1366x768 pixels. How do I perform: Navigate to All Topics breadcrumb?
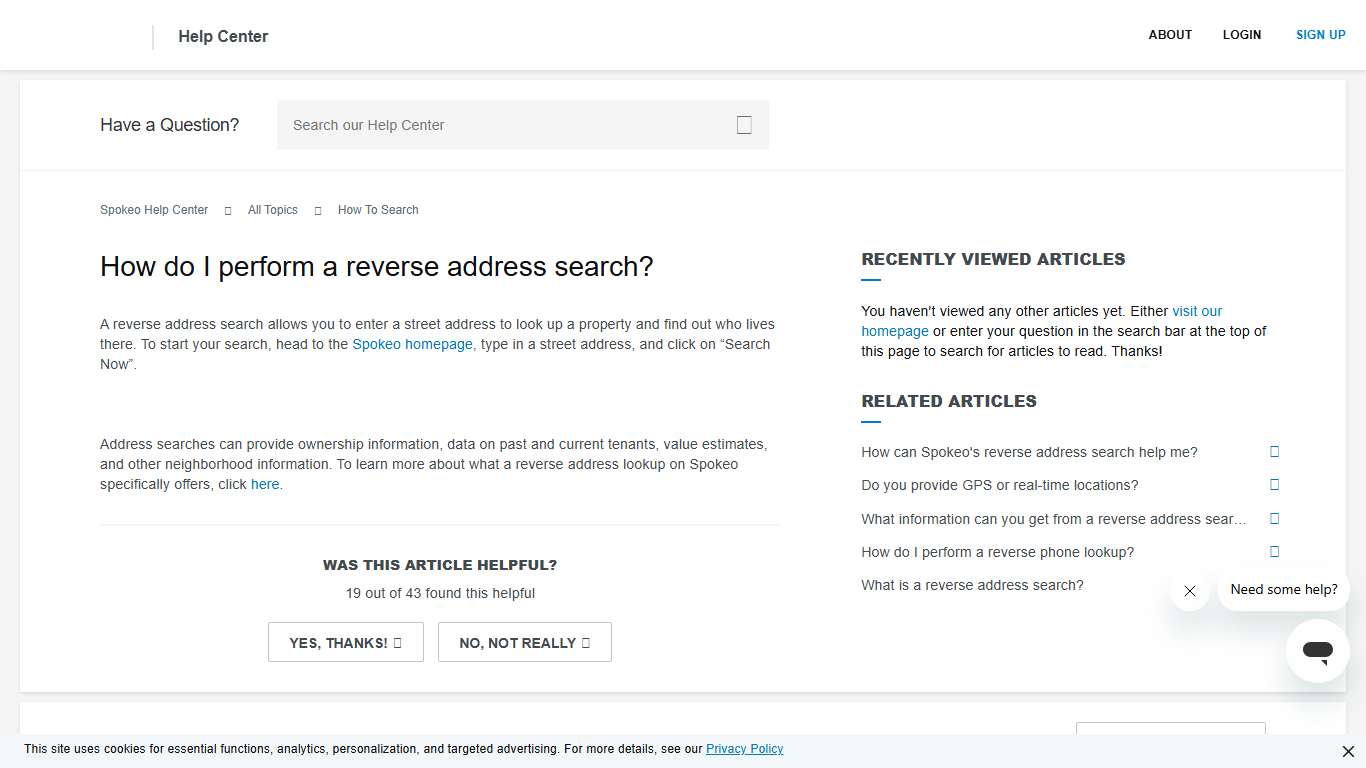click(272, 210)
